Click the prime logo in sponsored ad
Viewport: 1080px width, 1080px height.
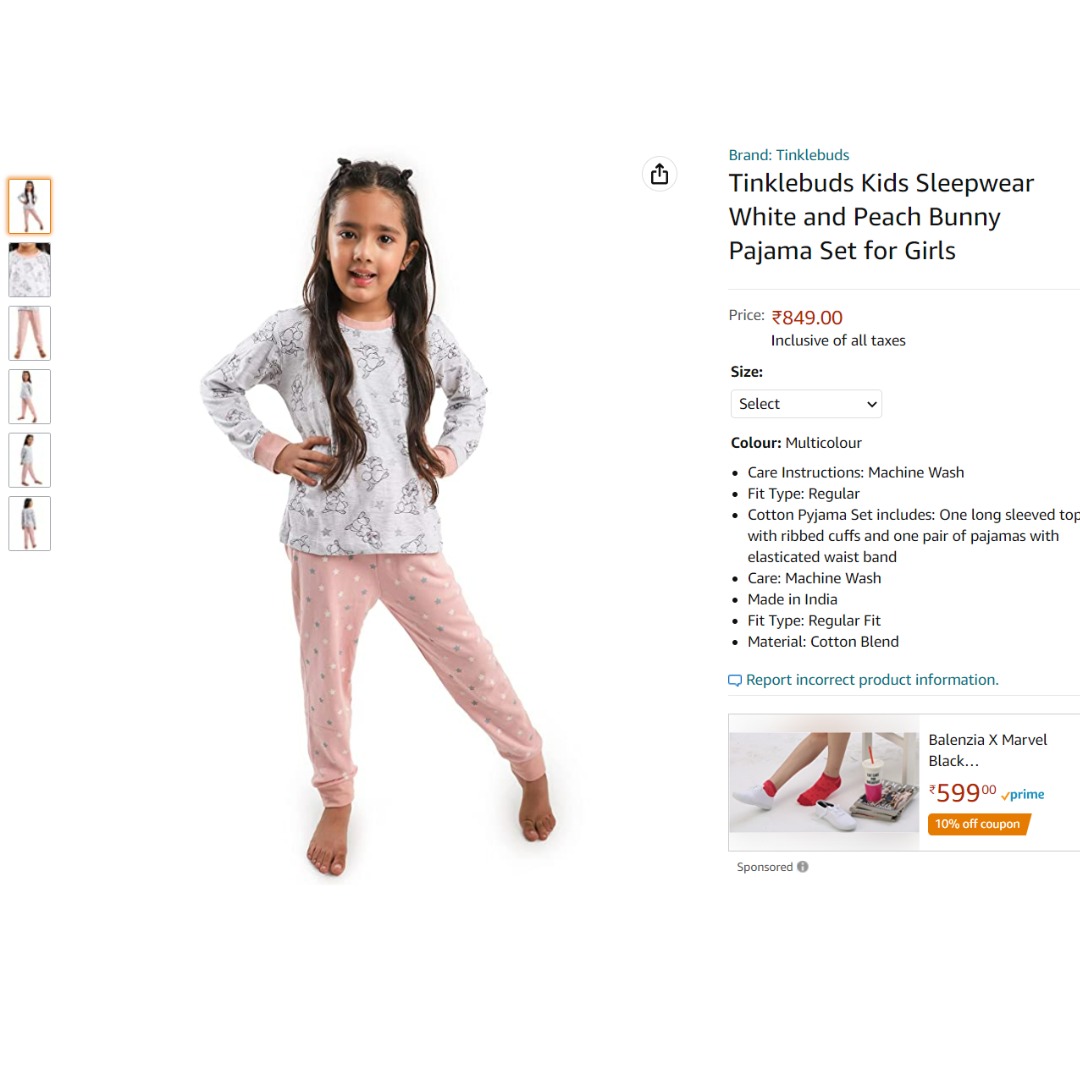click(x=1023, y=795)
